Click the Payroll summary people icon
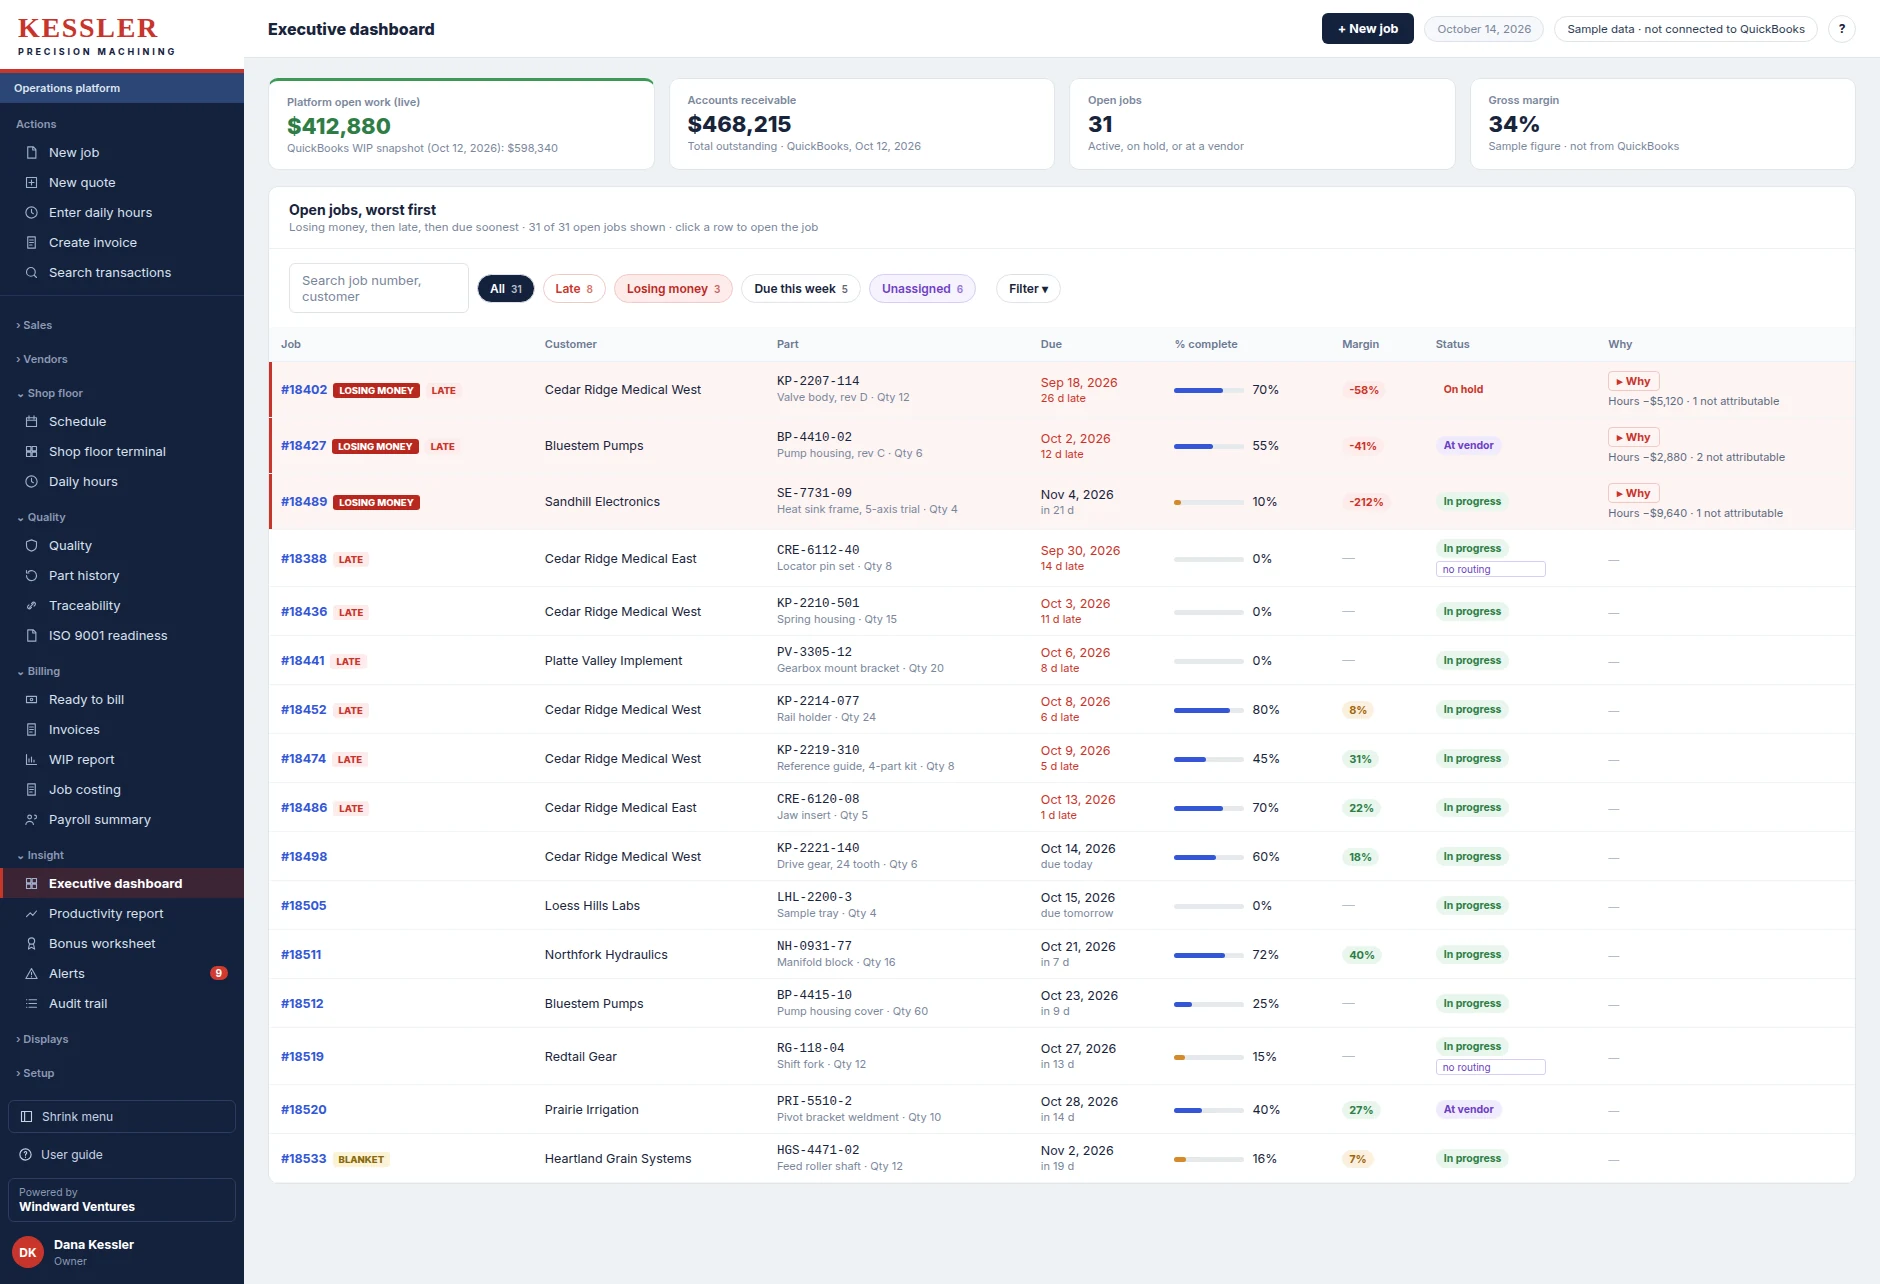Viewport: 1880px width, 1284px height. tap(31, 820)
